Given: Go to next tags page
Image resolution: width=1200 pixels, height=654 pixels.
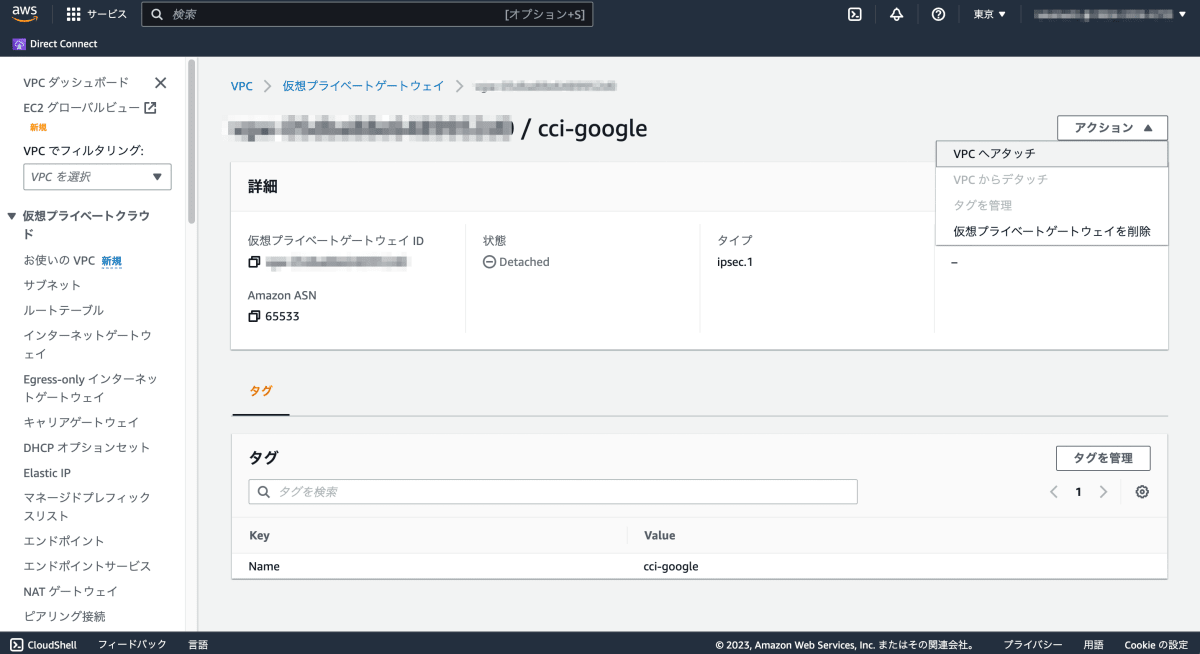Looking at the screenshot, I should click(1103, 492).
